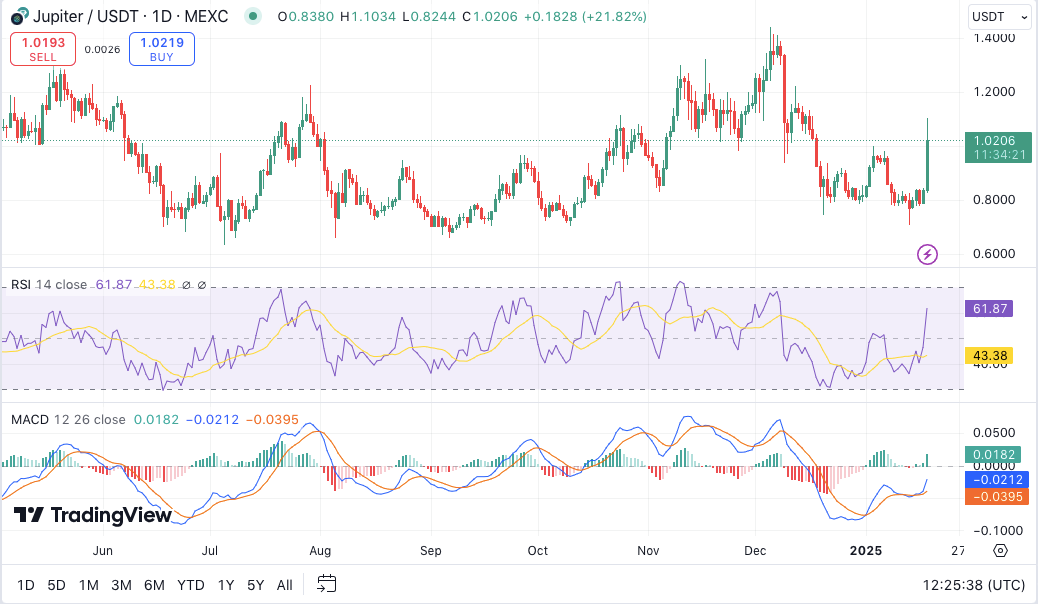This screenshot has height=604, width=1038.
Task: Click the high price H1.1034 value
Action: 368,17
